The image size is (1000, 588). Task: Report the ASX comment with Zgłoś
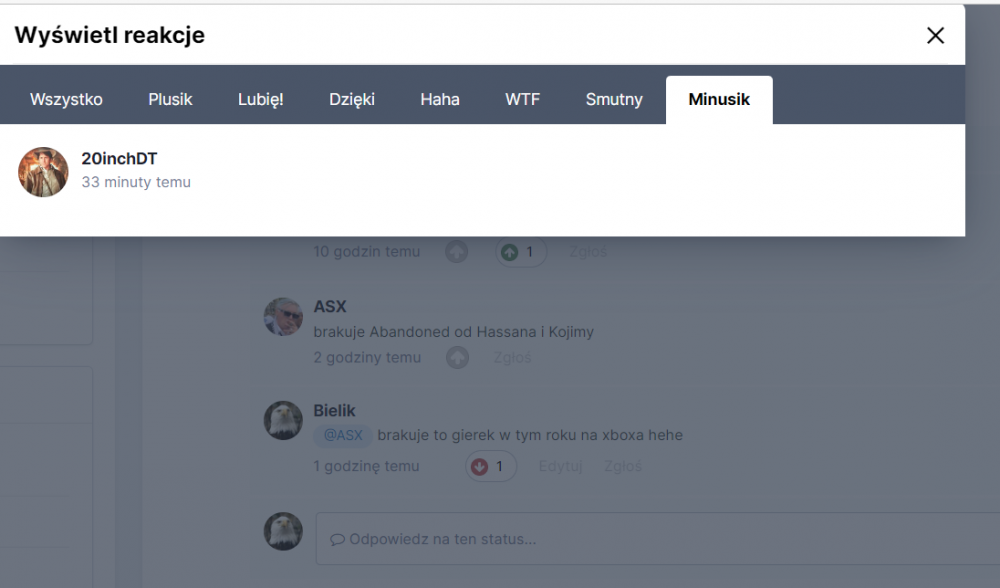(512, 358)
